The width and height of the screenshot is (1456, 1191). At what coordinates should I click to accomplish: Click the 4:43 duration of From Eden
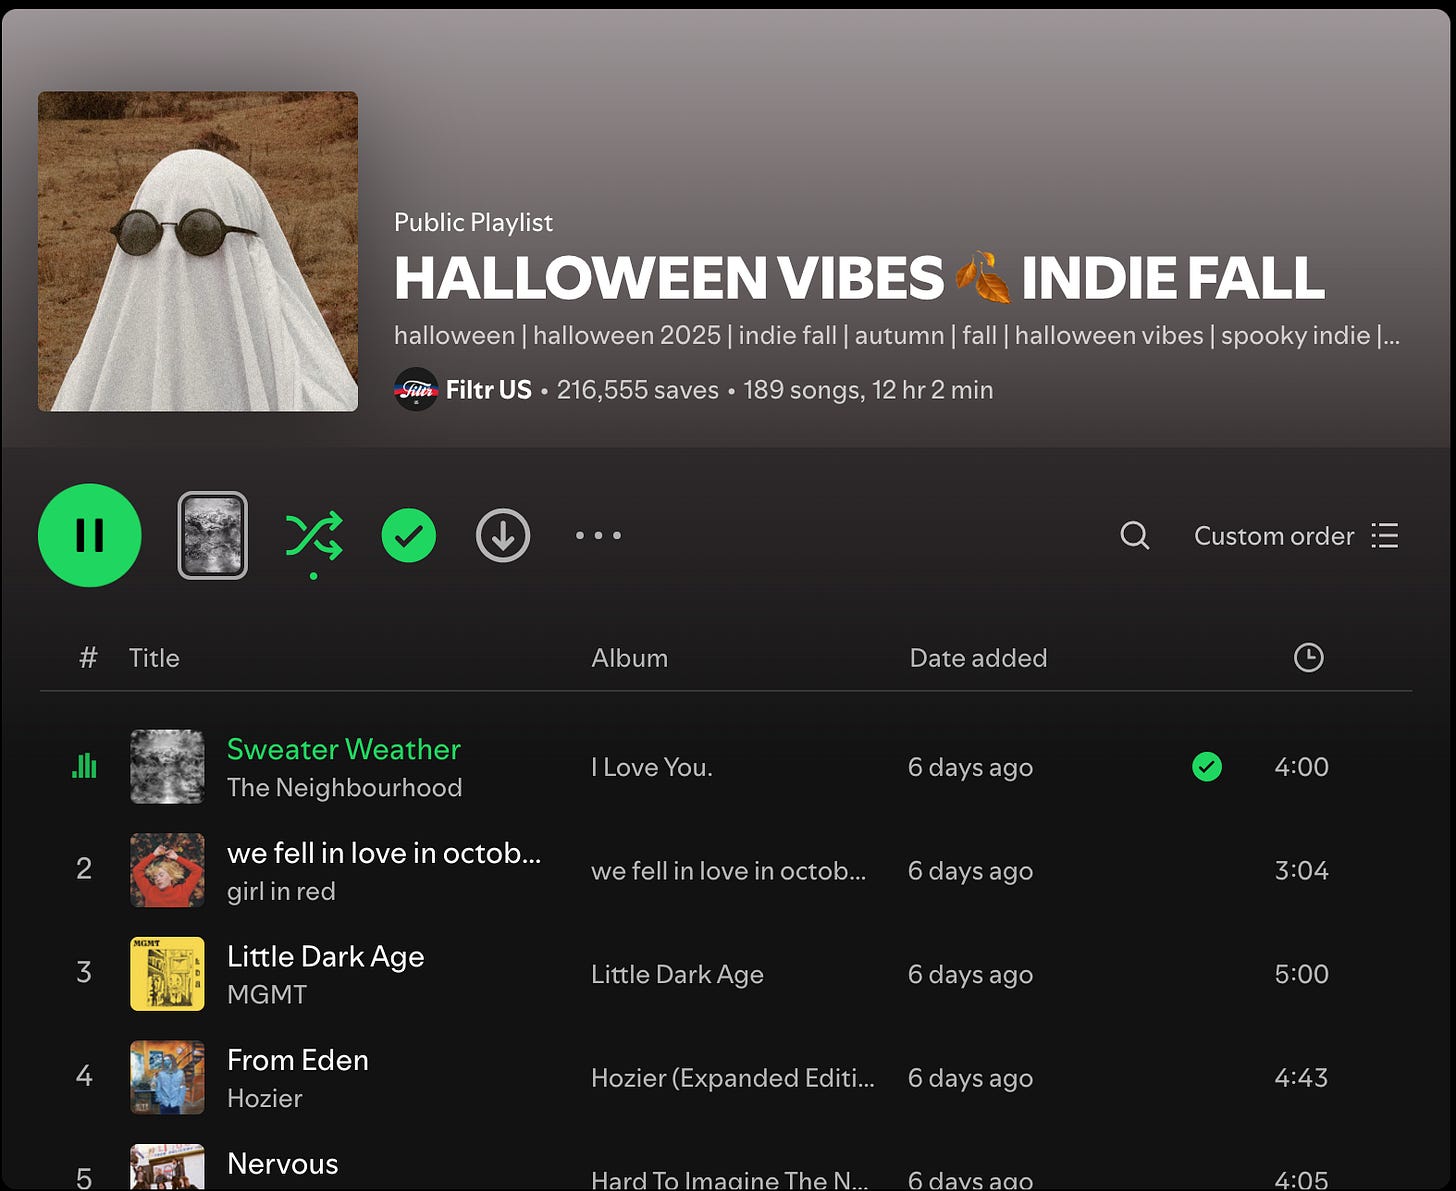click(x=1301, y=1077)
